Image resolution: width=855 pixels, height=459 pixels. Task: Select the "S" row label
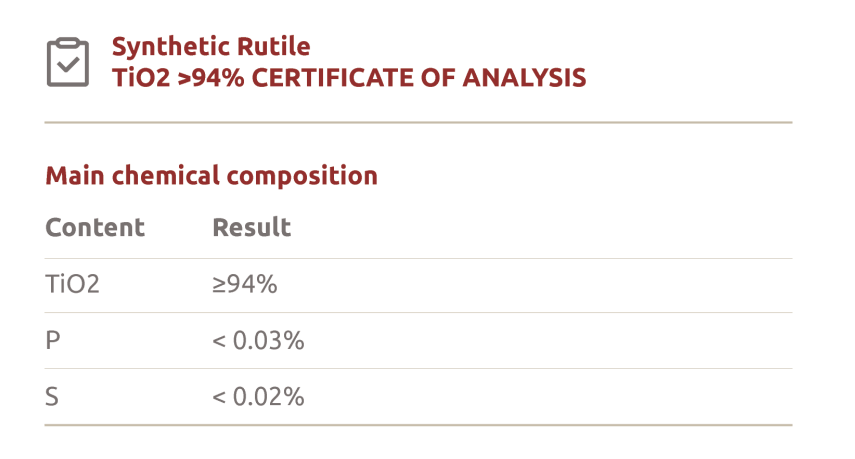pyautogui.click(x=52, y=397)
